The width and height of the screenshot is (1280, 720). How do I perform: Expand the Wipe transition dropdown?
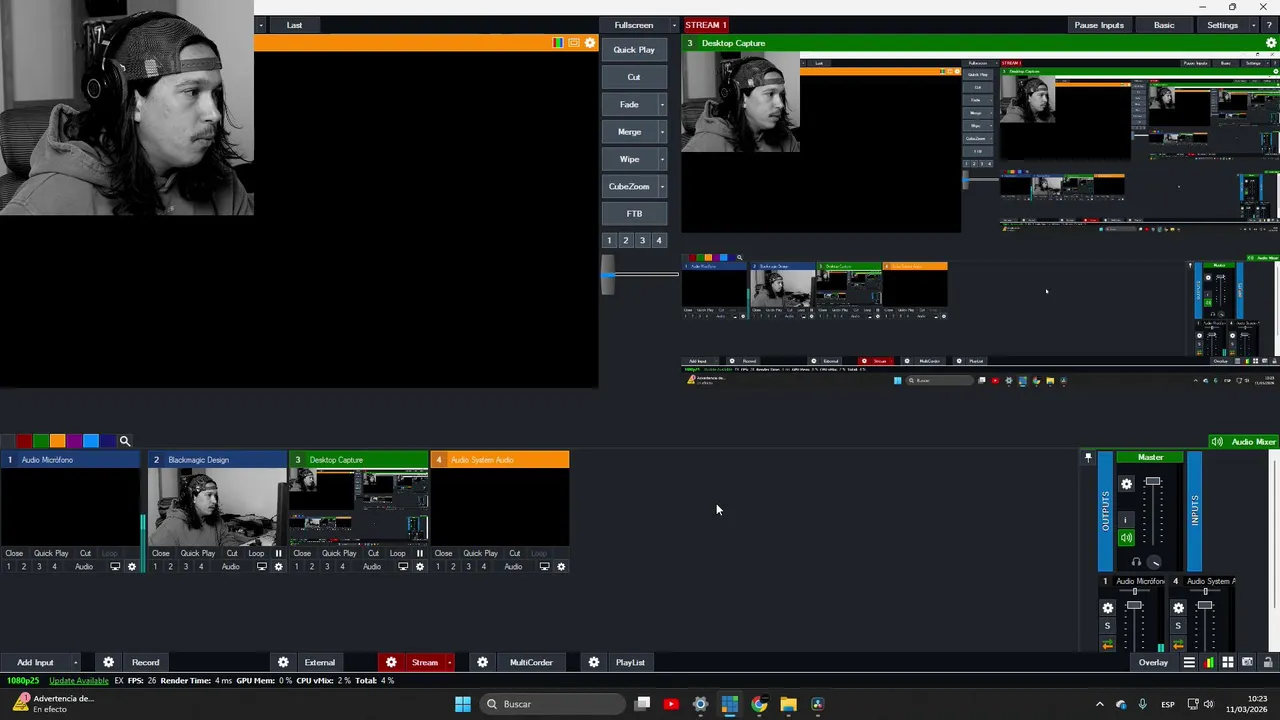click(662, 159)
